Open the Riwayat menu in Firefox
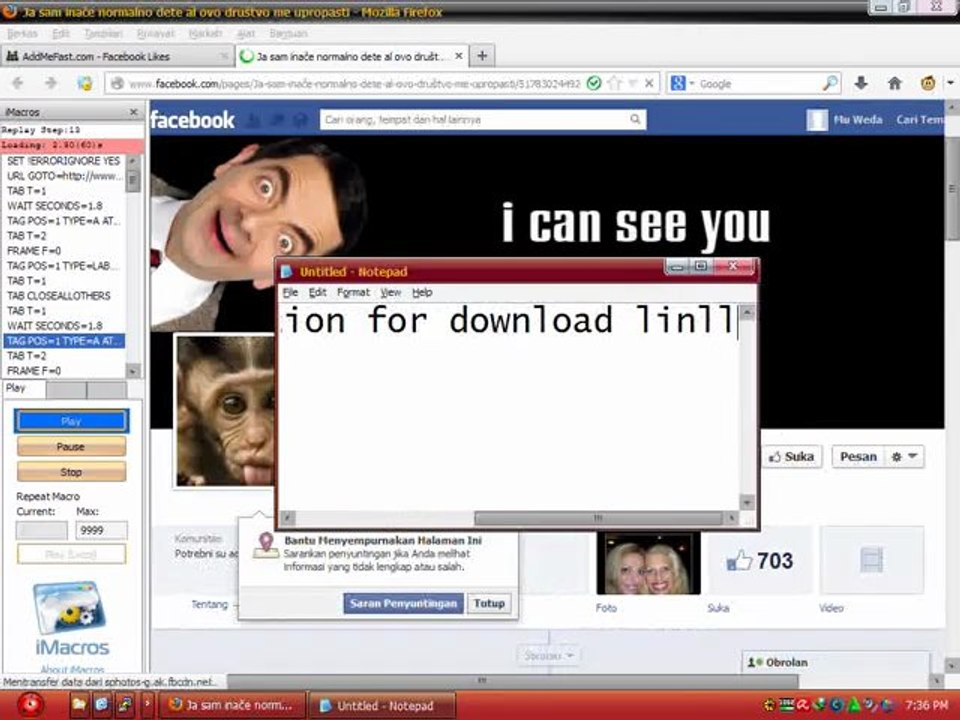The width and height of the screenshot is (960, 720). click(156, 33)
